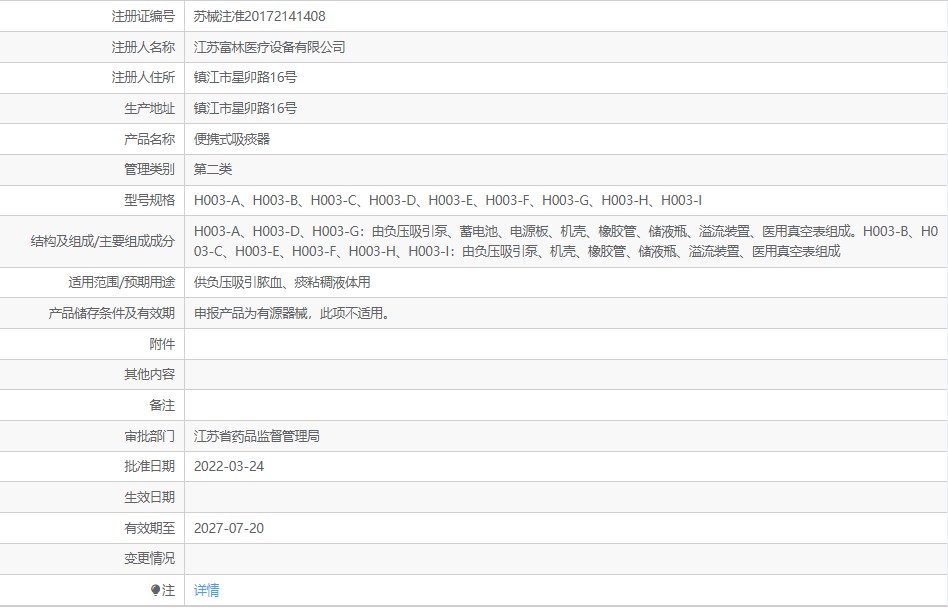
Task: Select registration number 苏械注准20172141408
Action: click(259, 16)
